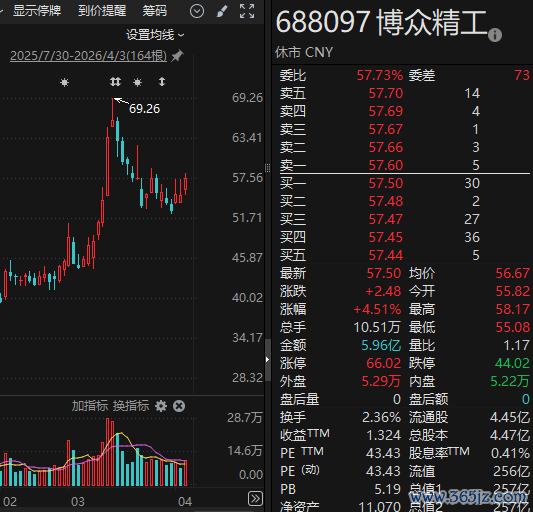Open stock info icon next to 博众精工
The height and width of the screenshot is (512, 533).
(x=495, y=35)
